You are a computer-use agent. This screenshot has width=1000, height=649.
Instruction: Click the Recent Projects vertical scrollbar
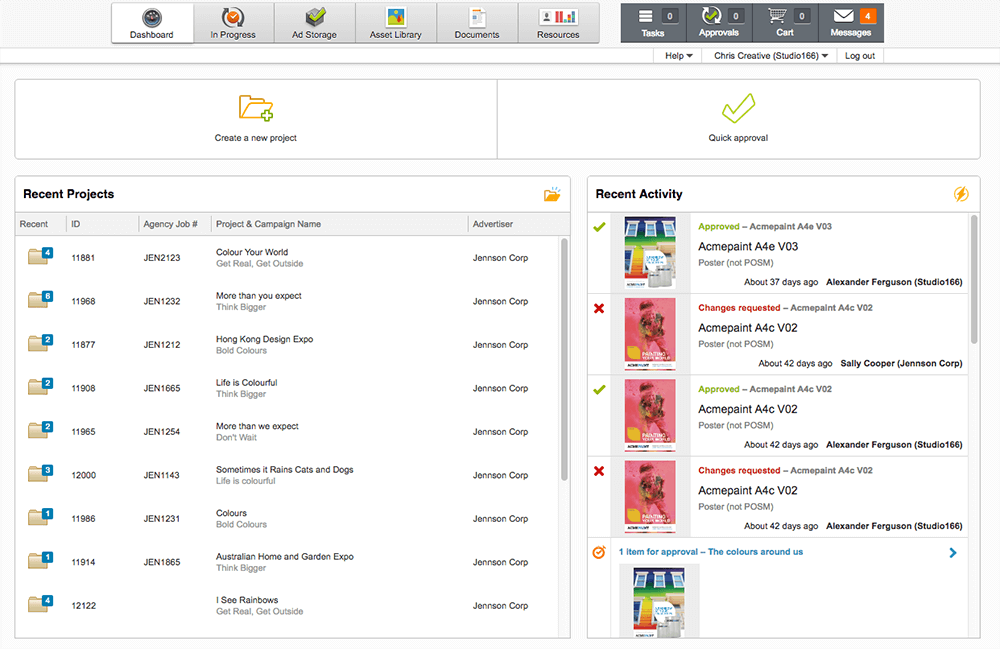tap(564, 360)
